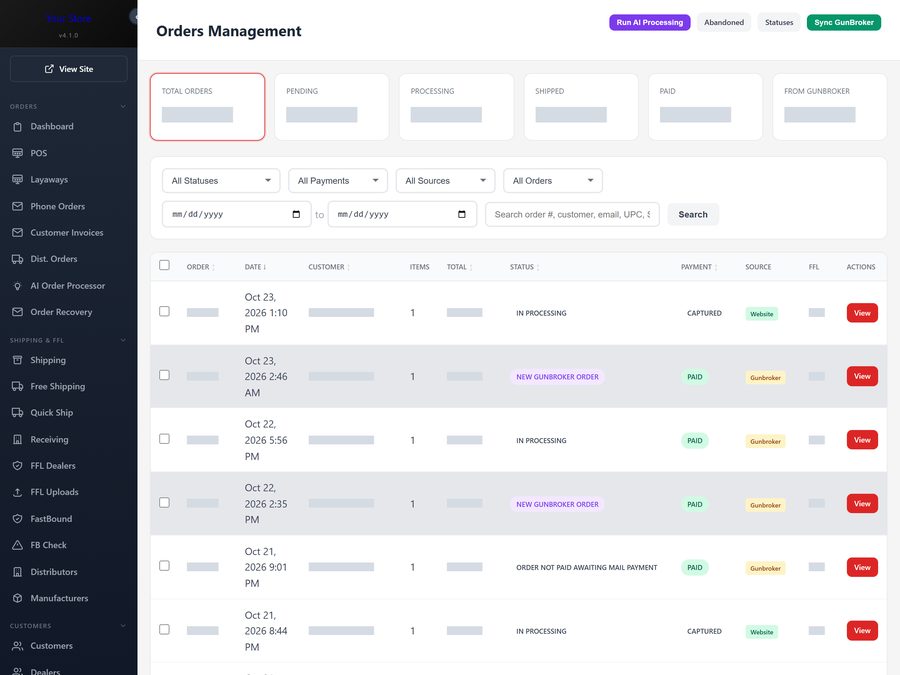This screenshot has width=900, height=675.
Task: Click the Phone Orders envelope icon
Action: coord(18,206)
